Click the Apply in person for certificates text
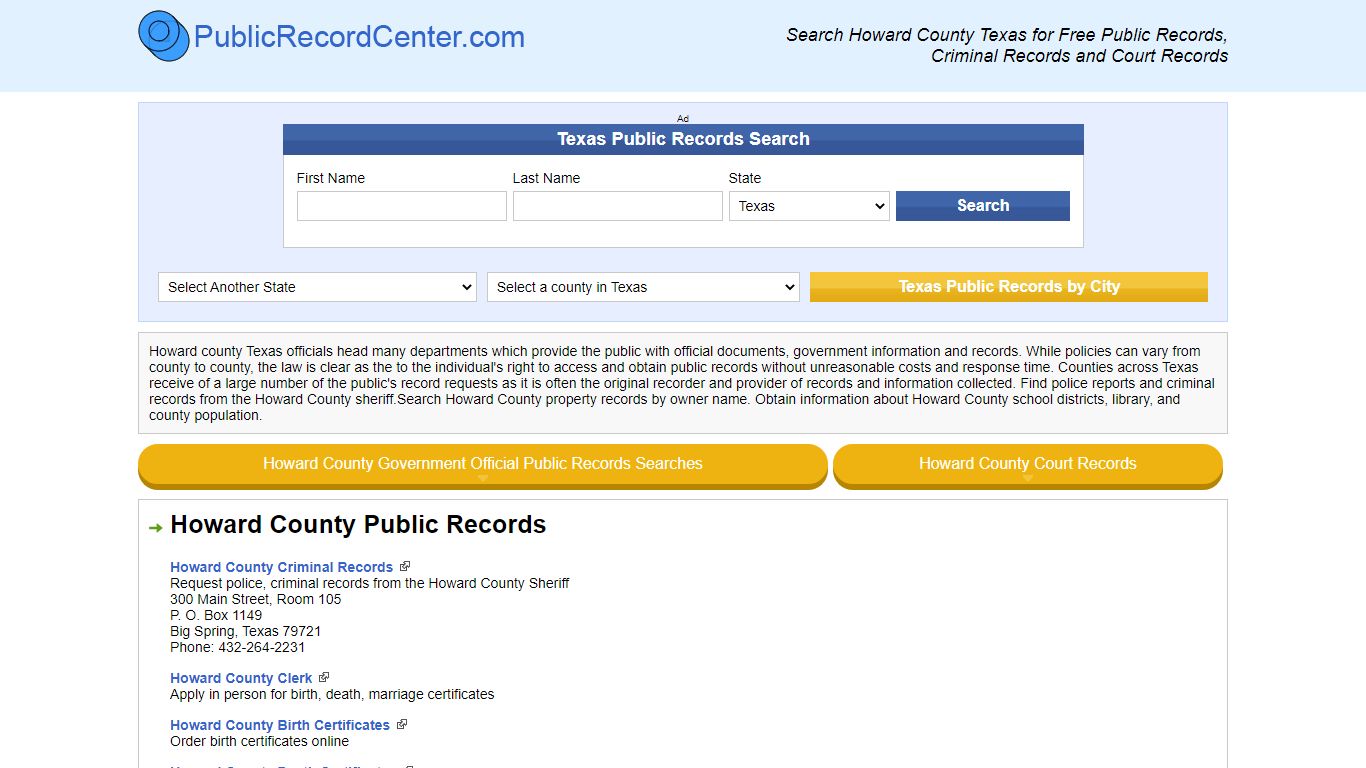 pyautogui.click(x=332, y=694)
